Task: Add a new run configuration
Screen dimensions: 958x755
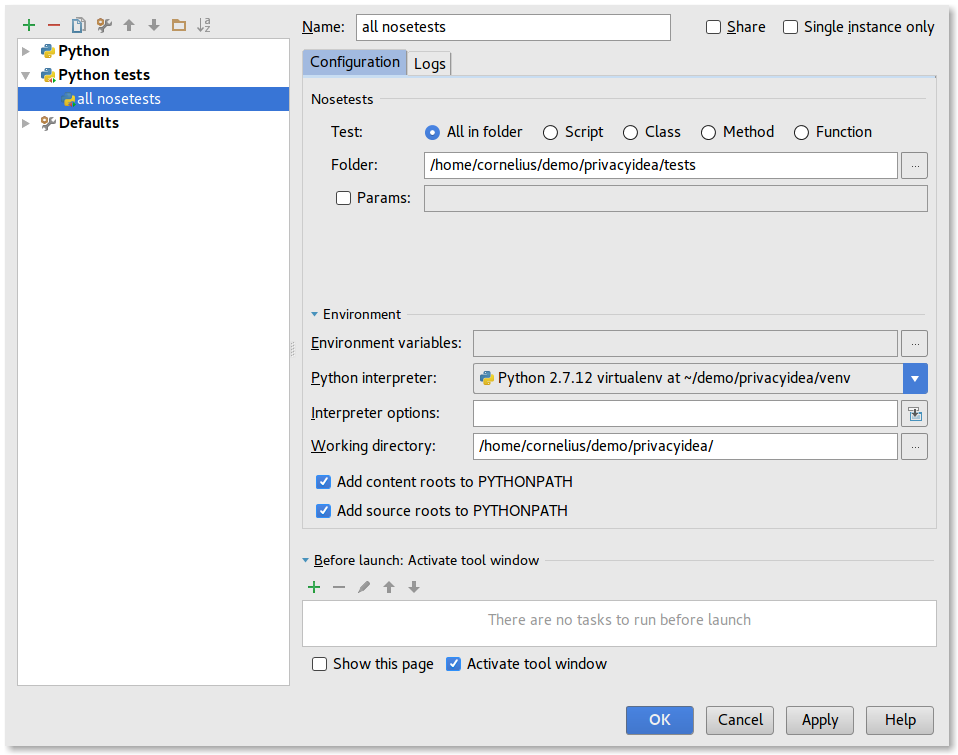Action: (29, 25)
